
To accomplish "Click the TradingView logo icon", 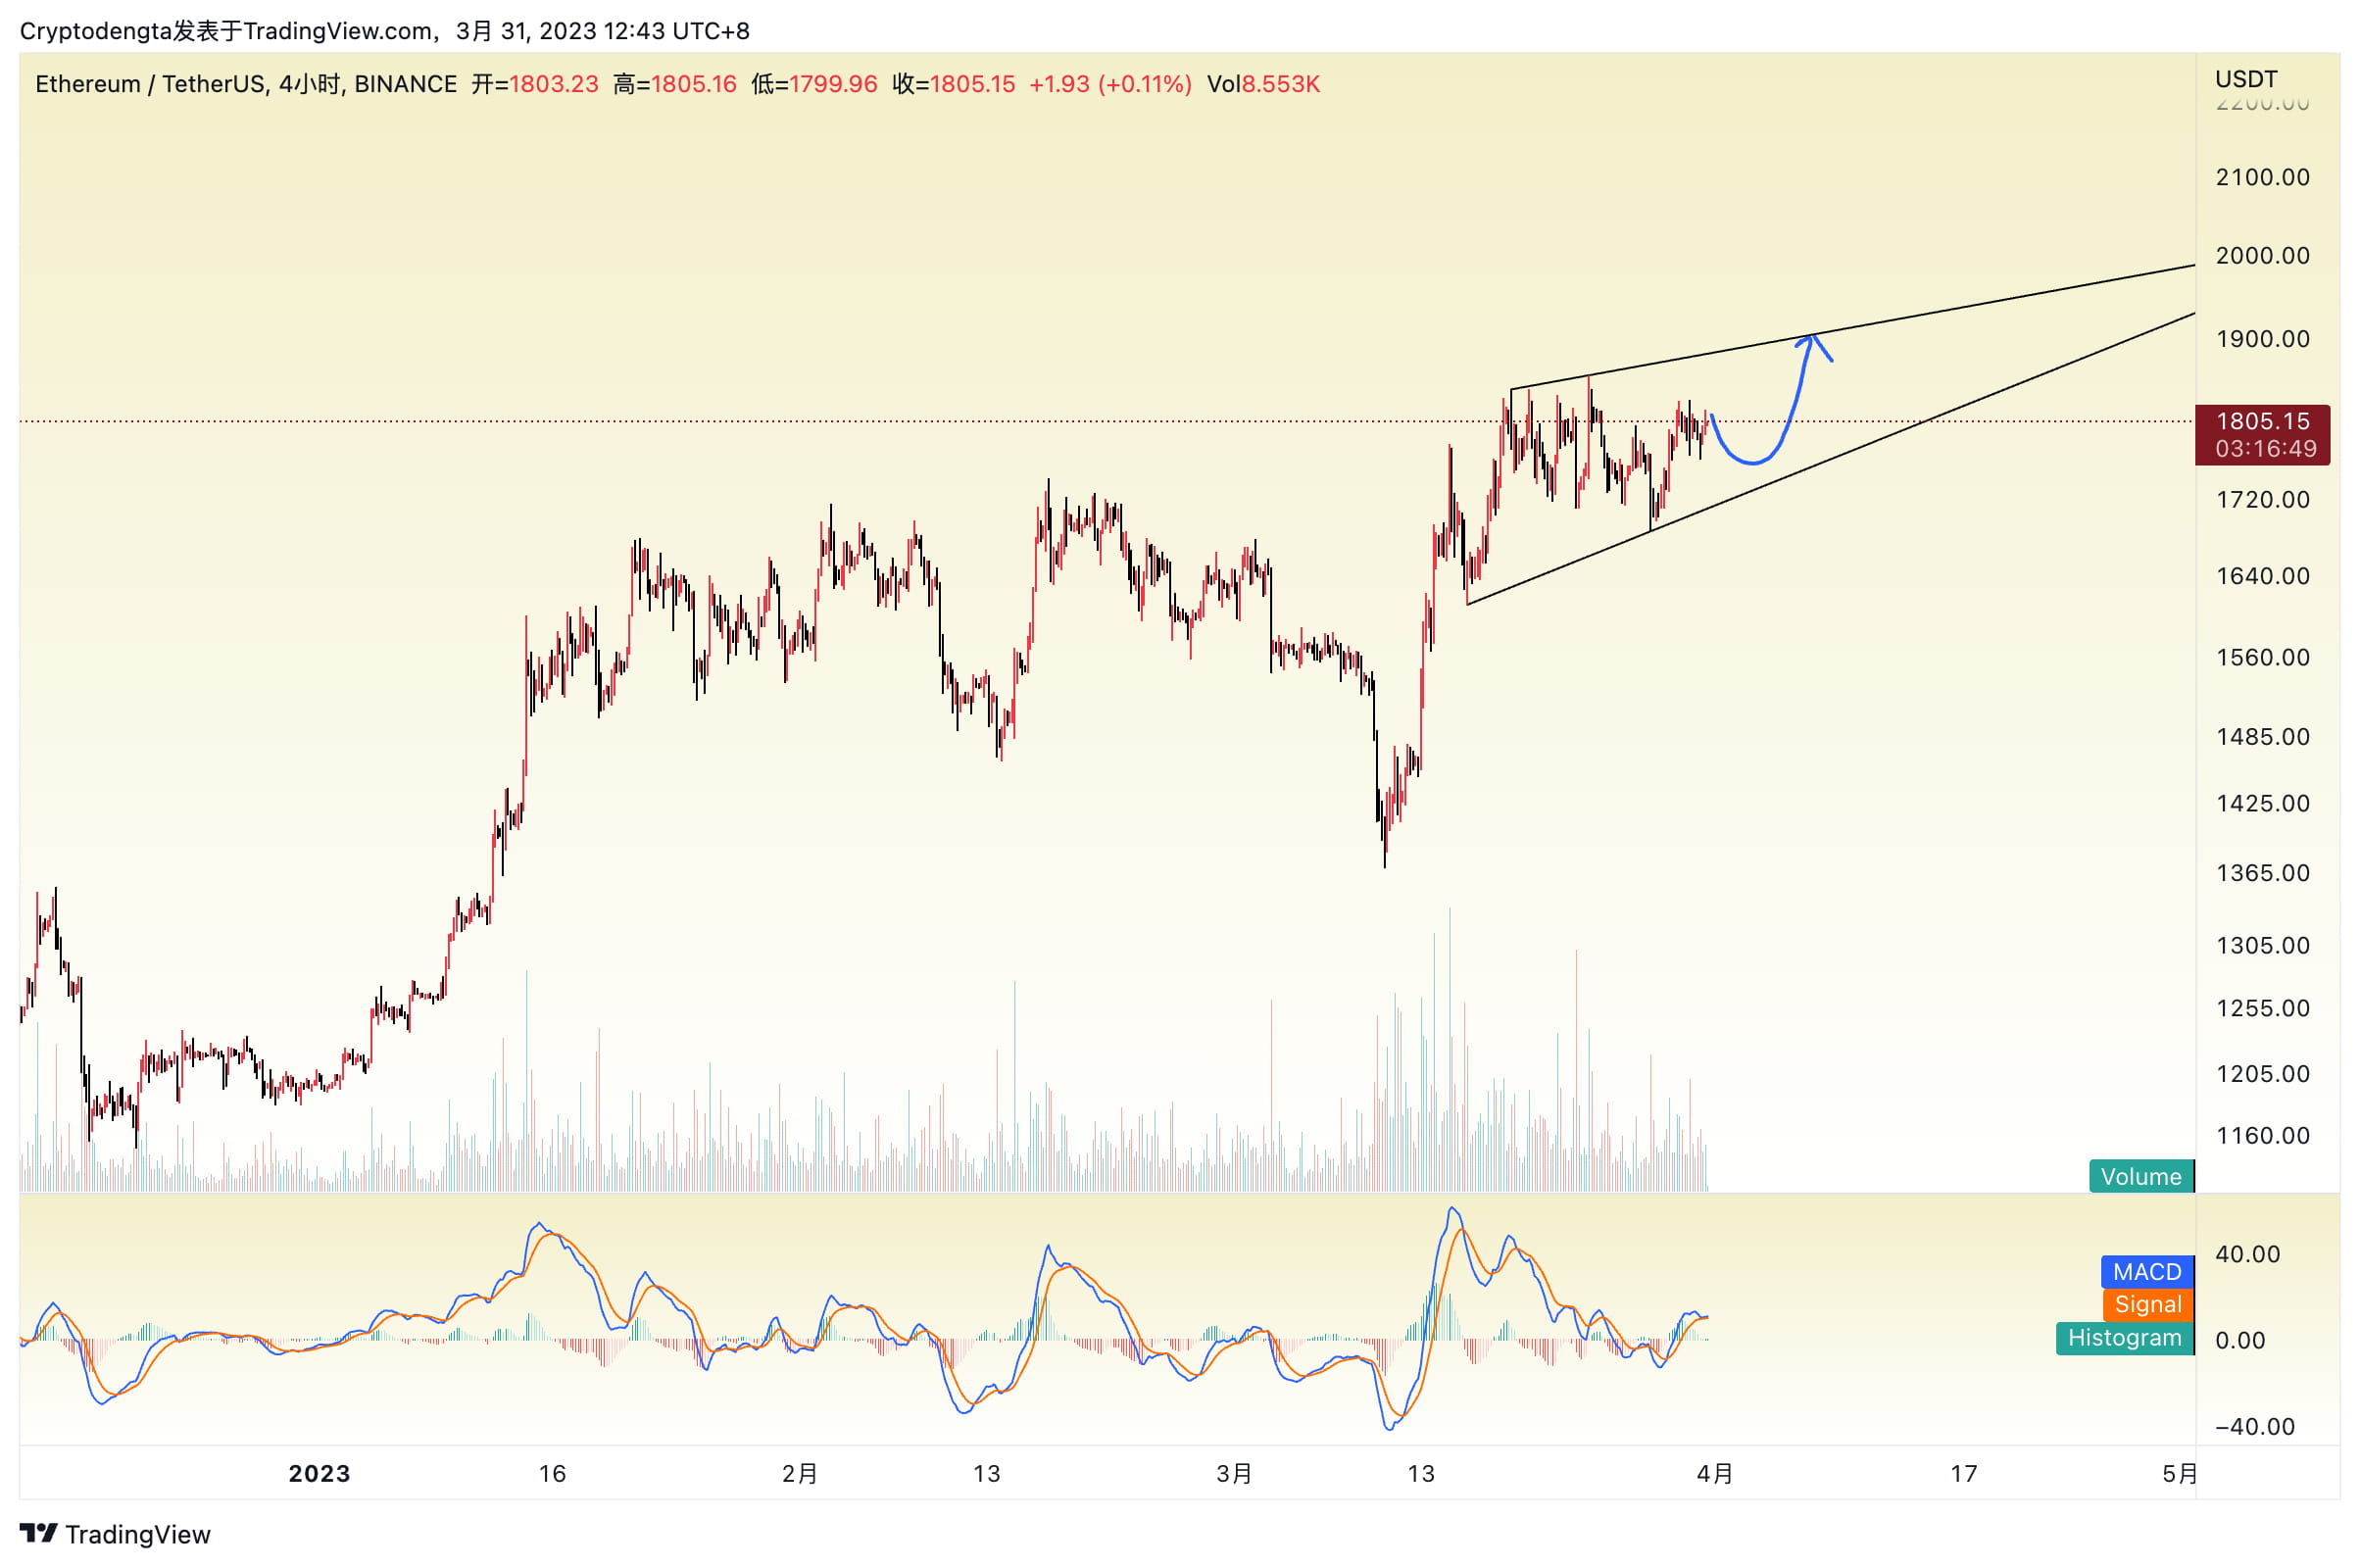I will point(38,1533).
